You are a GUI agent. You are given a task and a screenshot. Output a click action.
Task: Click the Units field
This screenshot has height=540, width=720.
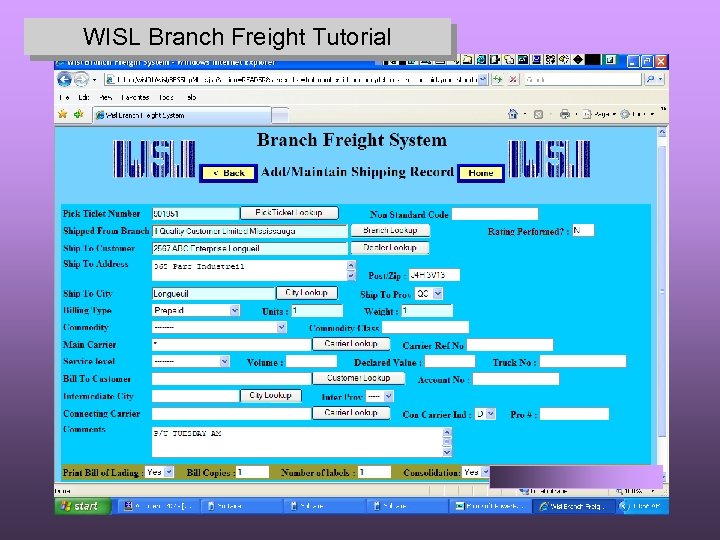[317, 311]
